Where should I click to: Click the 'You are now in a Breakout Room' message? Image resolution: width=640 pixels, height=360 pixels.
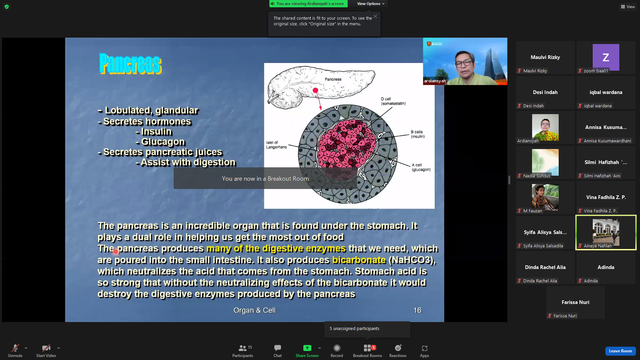point(265,178)
